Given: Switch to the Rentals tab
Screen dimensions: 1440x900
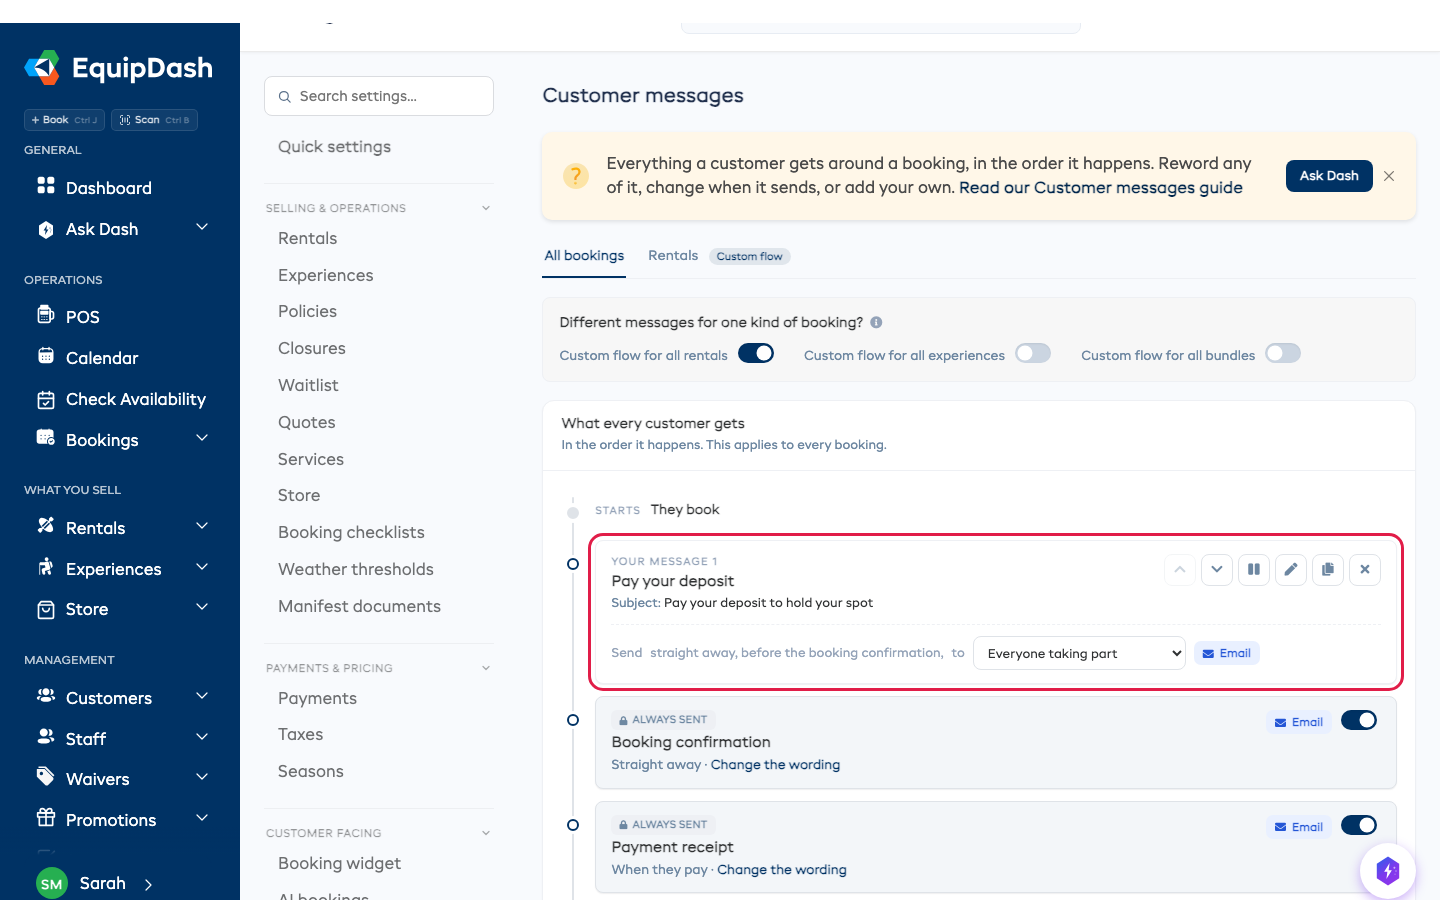Looking at the screenshot, I should [673, 256].
